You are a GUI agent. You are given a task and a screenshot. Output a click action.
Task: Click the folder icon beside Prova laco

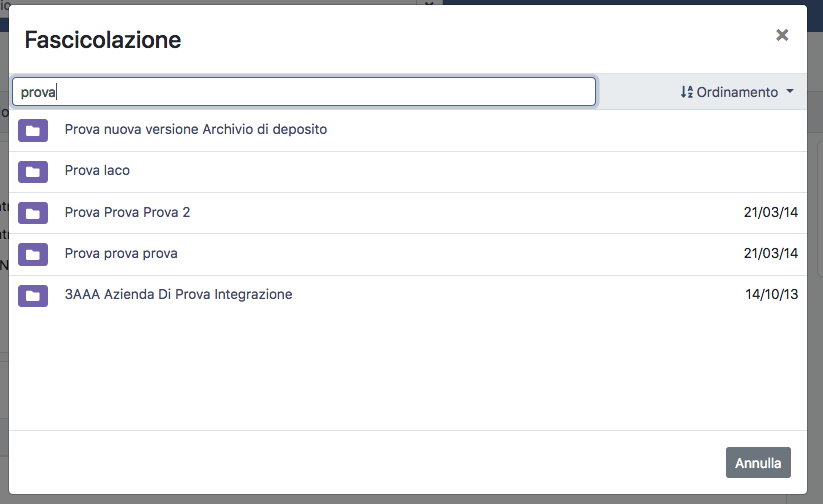pos(33,171)
